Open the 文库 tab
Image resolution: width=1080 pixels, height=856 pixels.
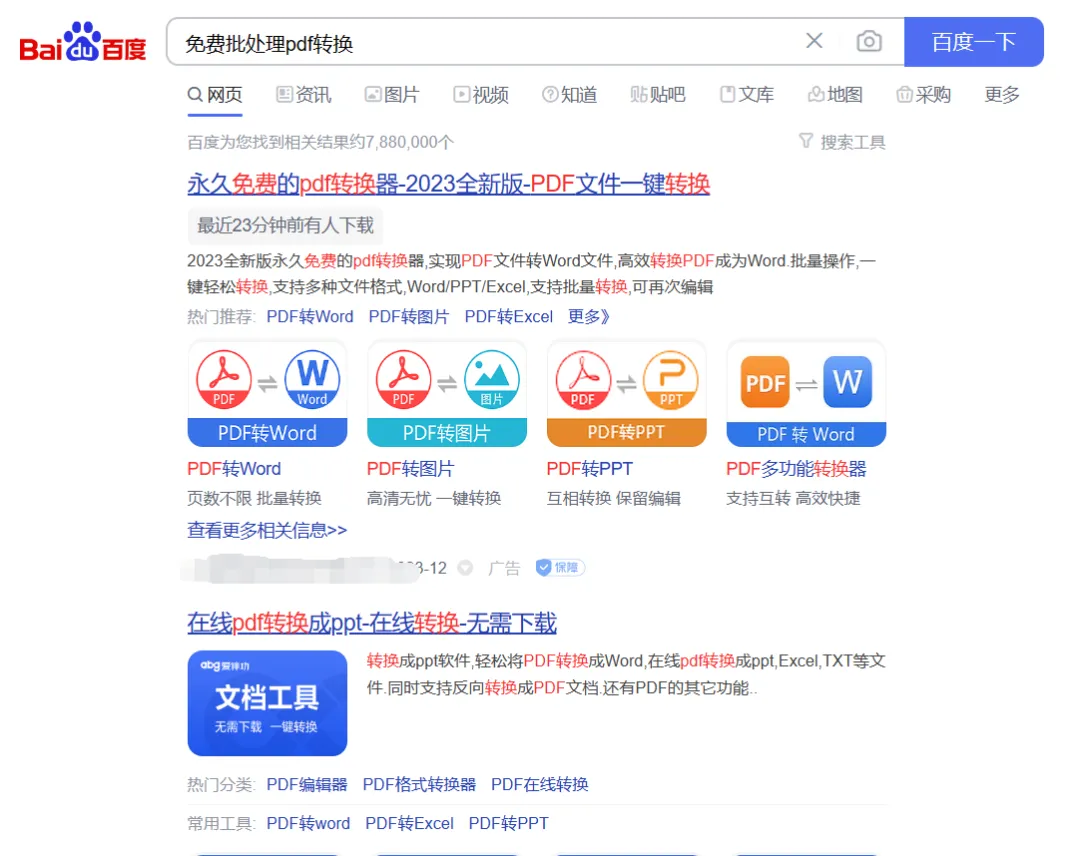click(x=747, y=94)
